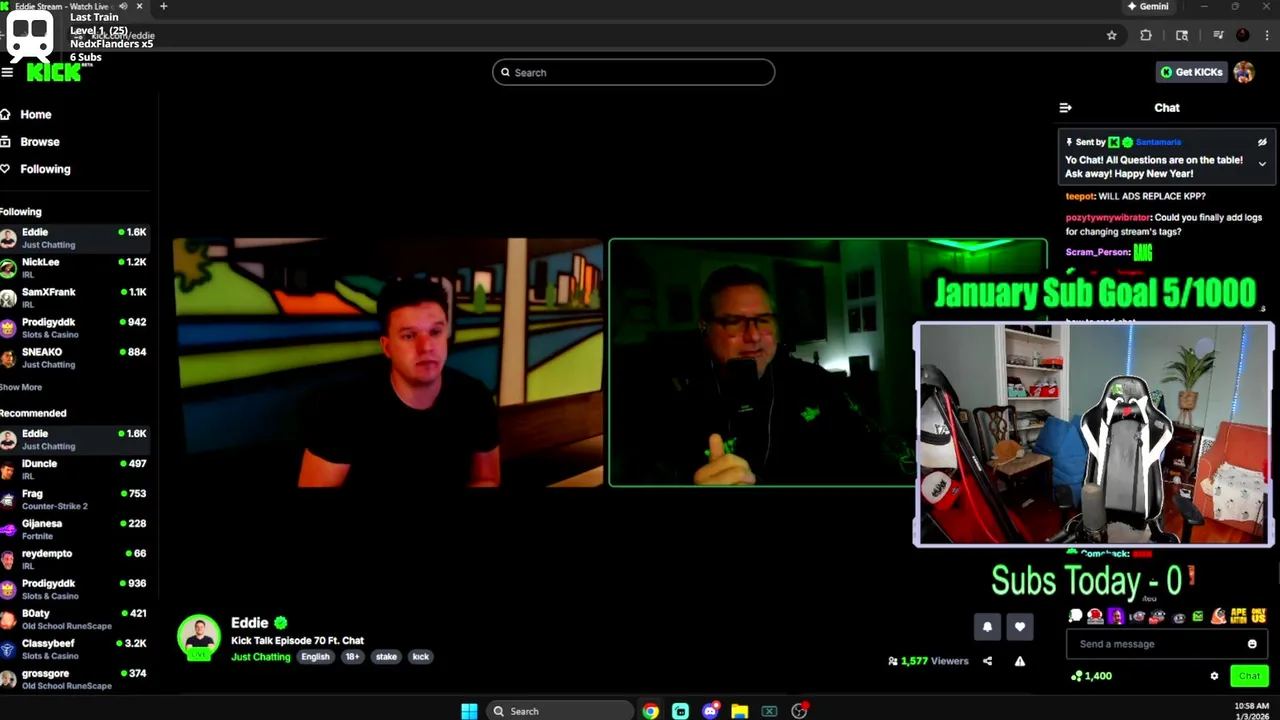The image size is (1280, 720).
Task: Open Chrome media controls icon
Action: click(1218, 35)
